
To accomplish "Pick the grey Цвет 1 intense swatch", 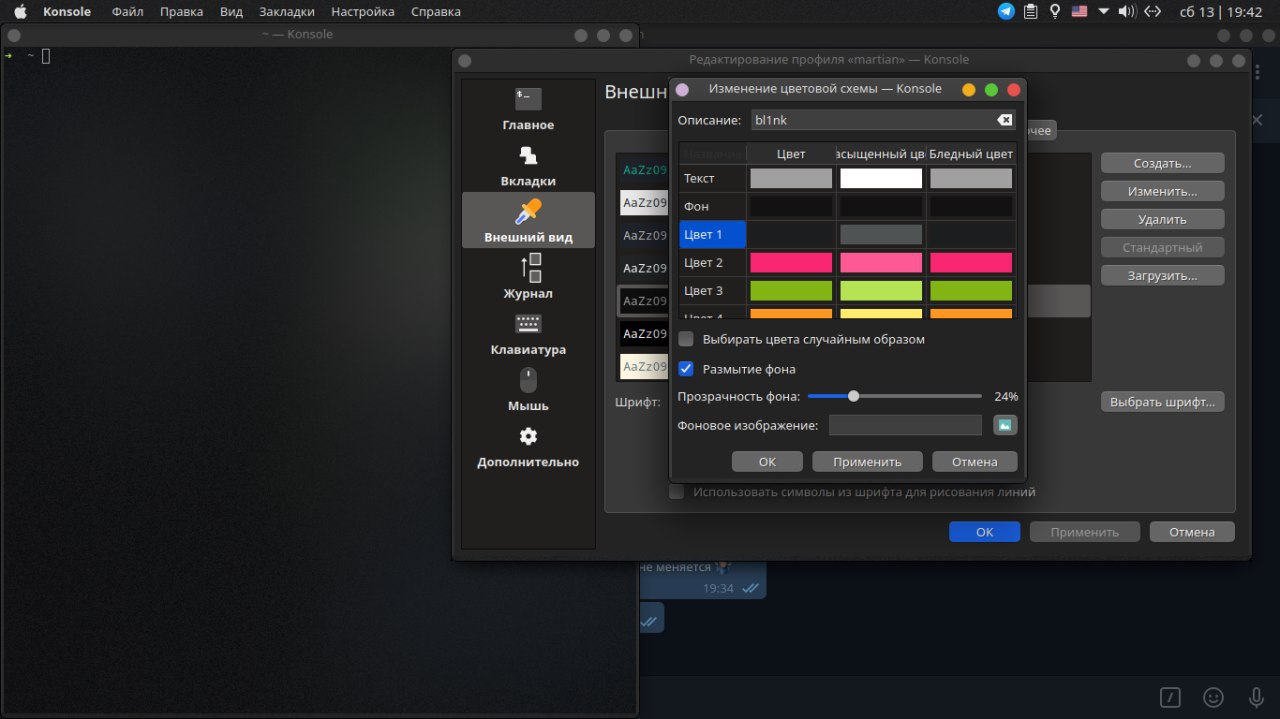I will tap(881, 234).
